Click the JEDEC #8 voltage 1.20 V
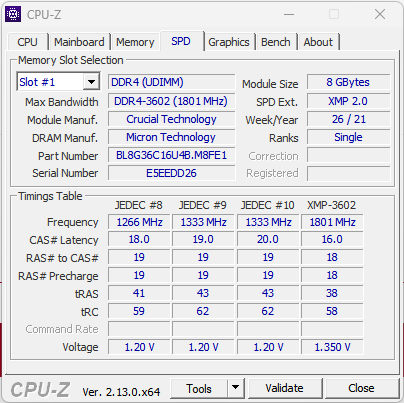Image resolution: width=404 pixels, height=403 pixels. pyautogui.click(x=139, y=347)
